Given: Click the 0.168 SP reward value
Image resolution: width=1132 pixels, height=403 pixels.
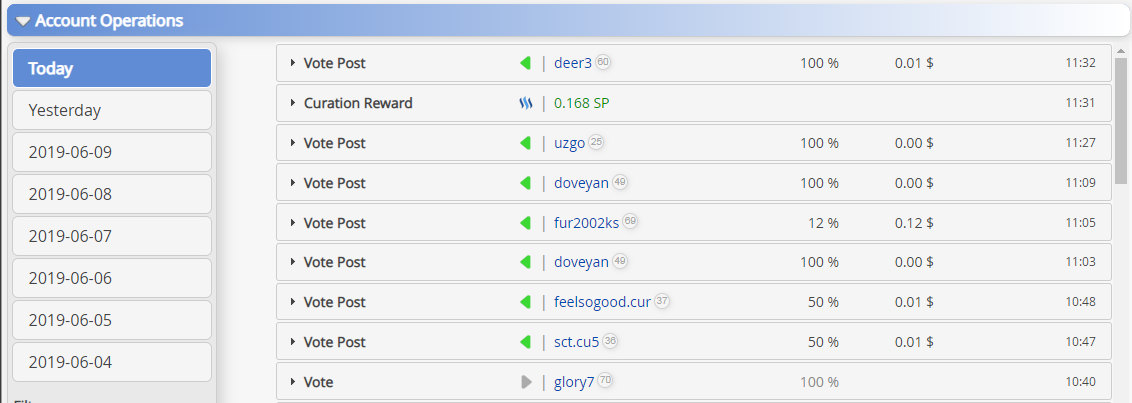Looking at the screenshot, I should click(582, 103).
